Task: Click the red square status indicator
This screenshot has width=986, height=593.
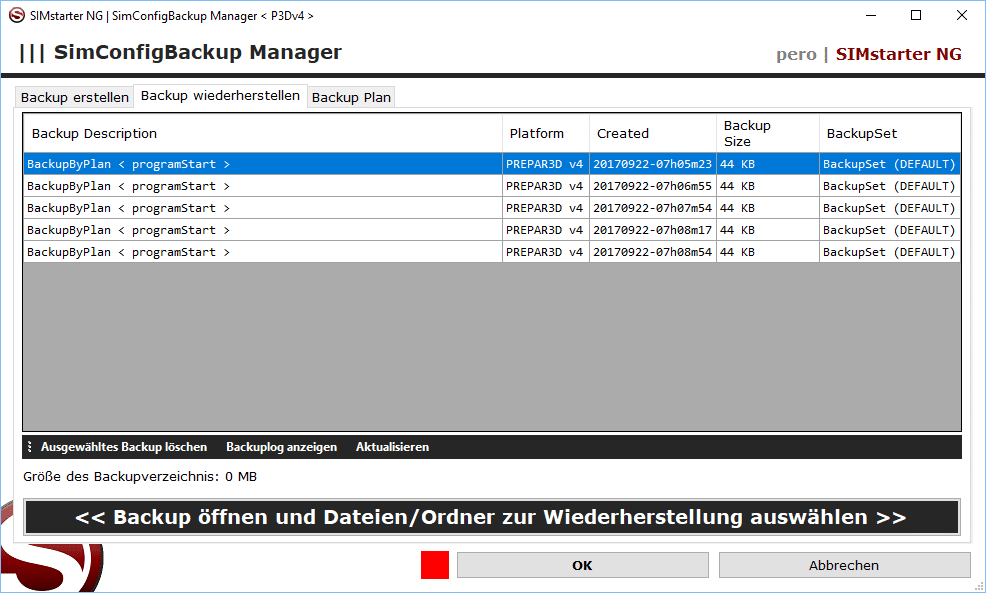Action: (435, 565)
